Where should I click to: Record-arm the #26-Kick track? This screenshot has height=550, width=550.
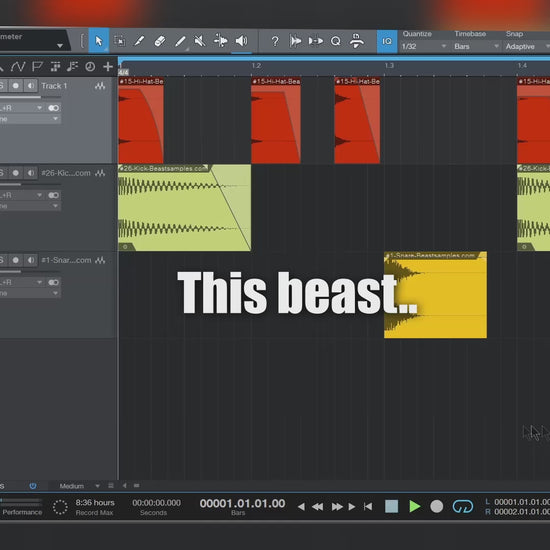click(15, 173)
